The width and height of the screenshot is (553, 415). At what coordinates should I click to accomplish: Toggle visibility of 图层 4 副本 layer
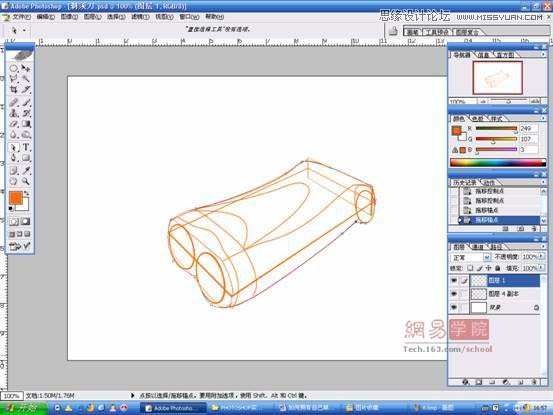point(454,294)
